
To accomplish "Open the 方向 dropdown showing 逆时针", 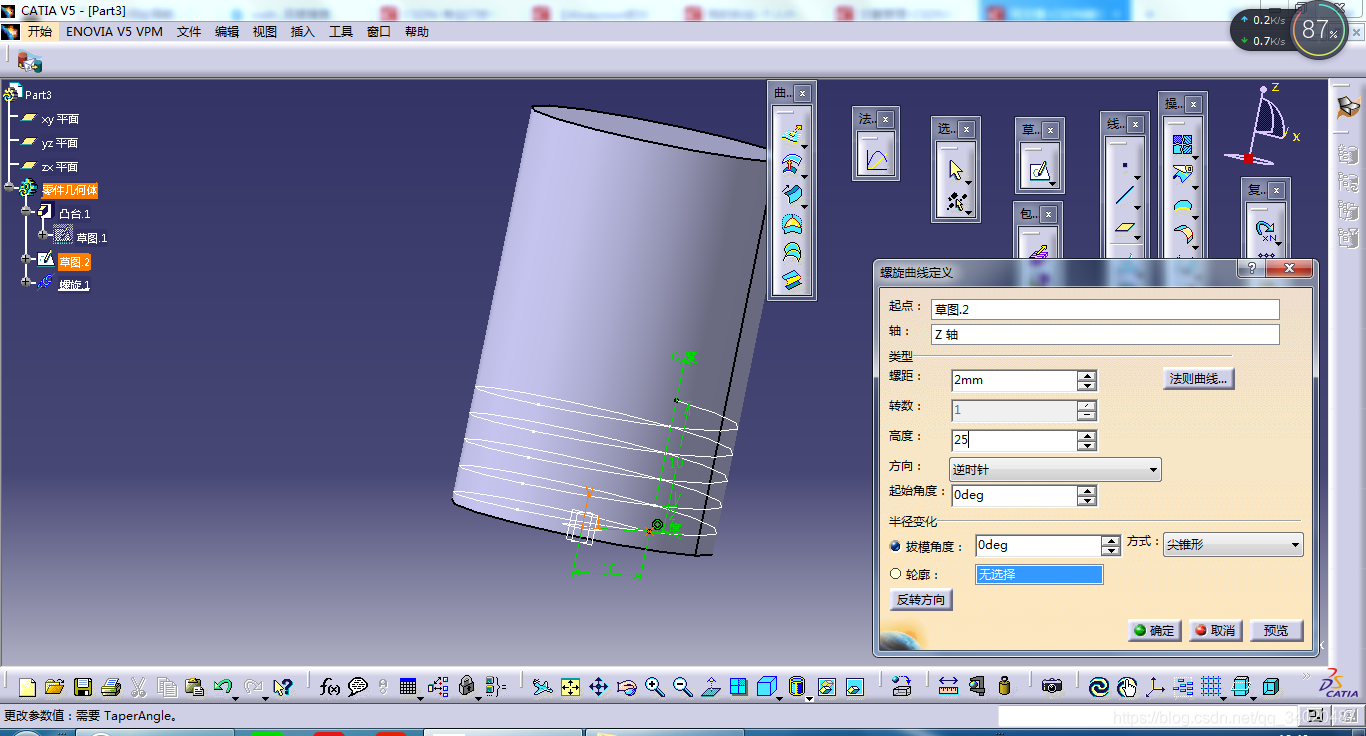I will pos(1054,468).
